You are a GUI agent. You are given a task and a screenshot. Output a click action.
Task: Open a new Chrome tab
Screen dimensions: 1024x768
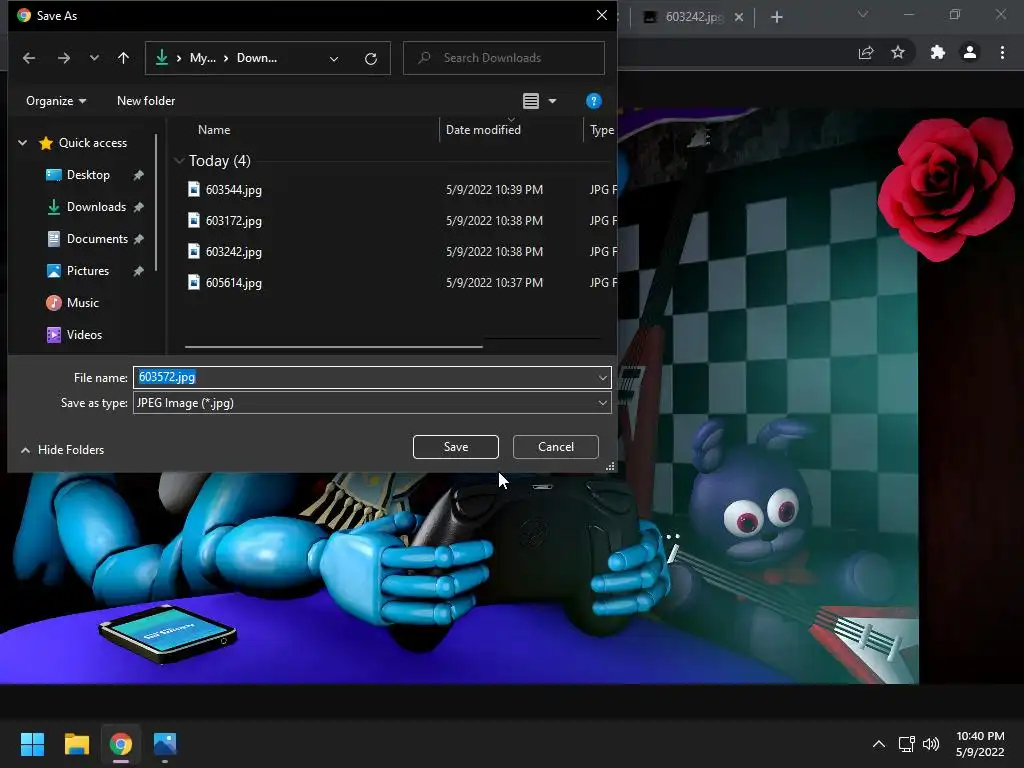[776, 17]
